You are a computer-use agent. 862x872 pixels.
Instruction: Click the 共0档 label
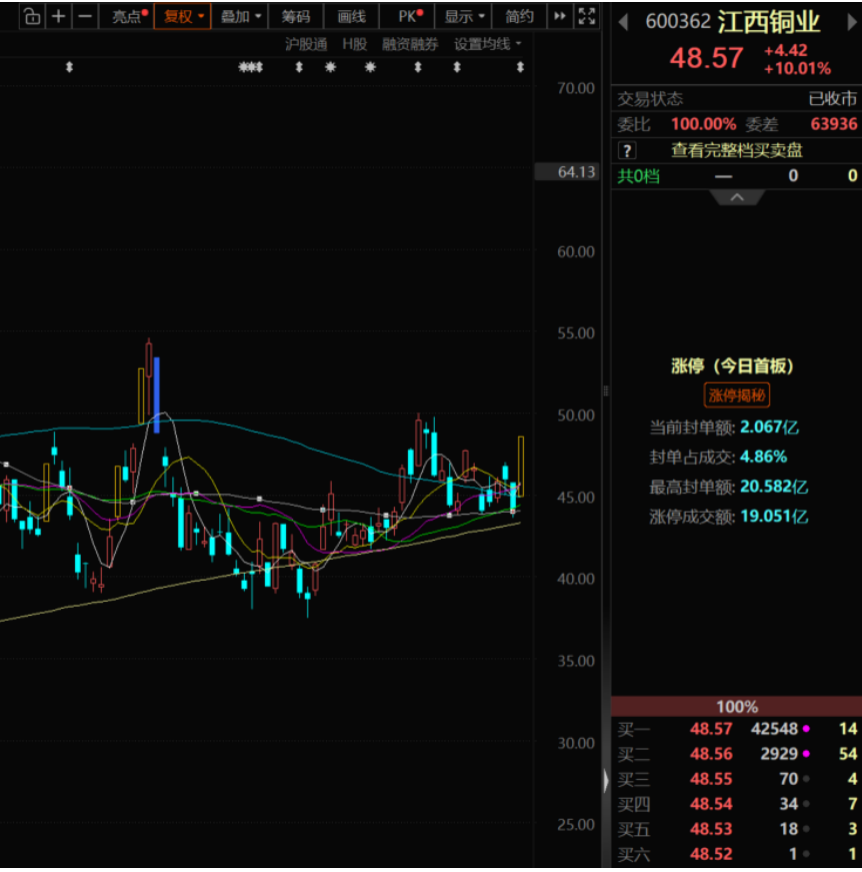(638, 176)
